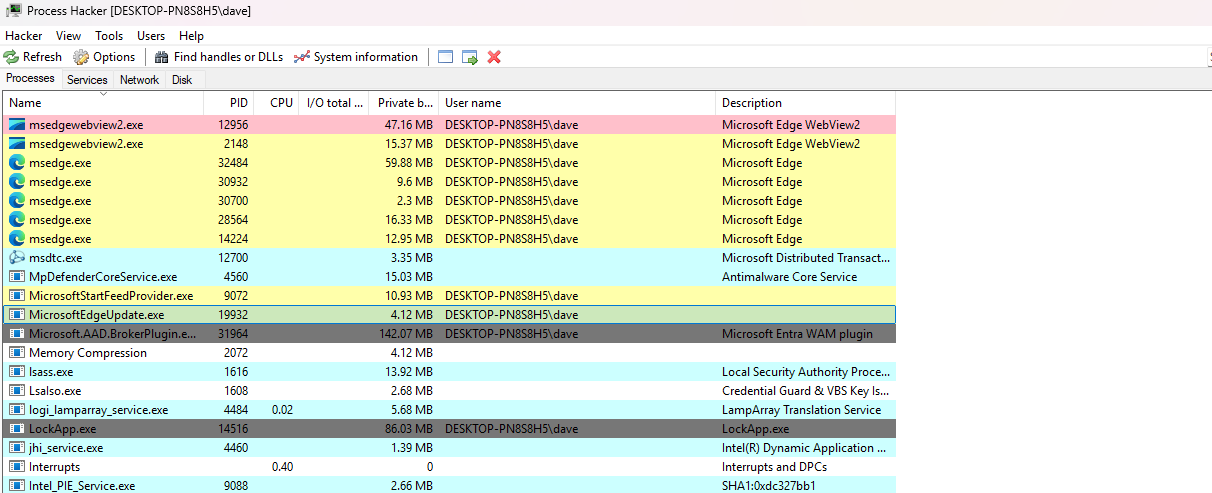Click the LampArray Translation Service description
Image resolution: width=1212 pixels, height=493 pixels.
802,410
